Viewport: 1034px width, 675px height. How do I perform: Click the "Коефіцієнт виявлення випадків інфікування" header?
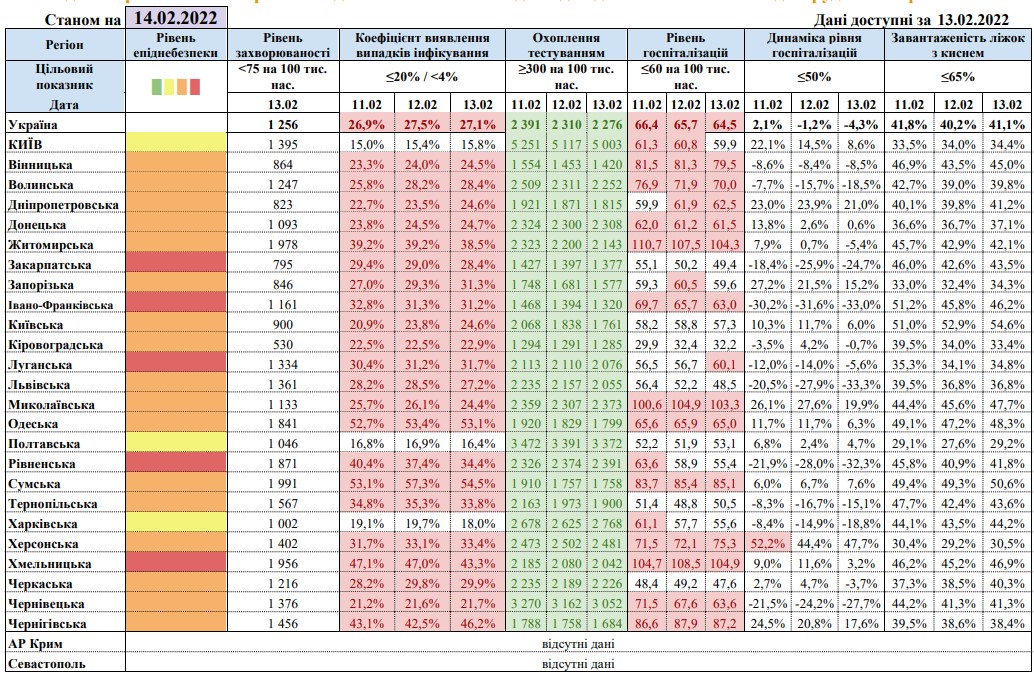click(421, 45)
